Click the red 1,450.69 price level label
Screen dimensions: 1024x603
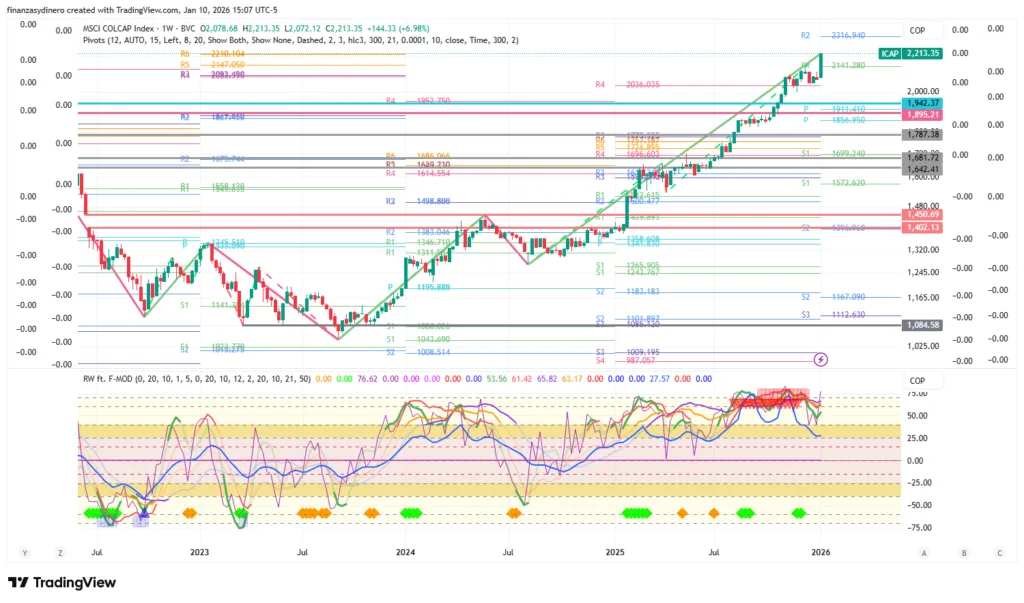pos(924,215)
